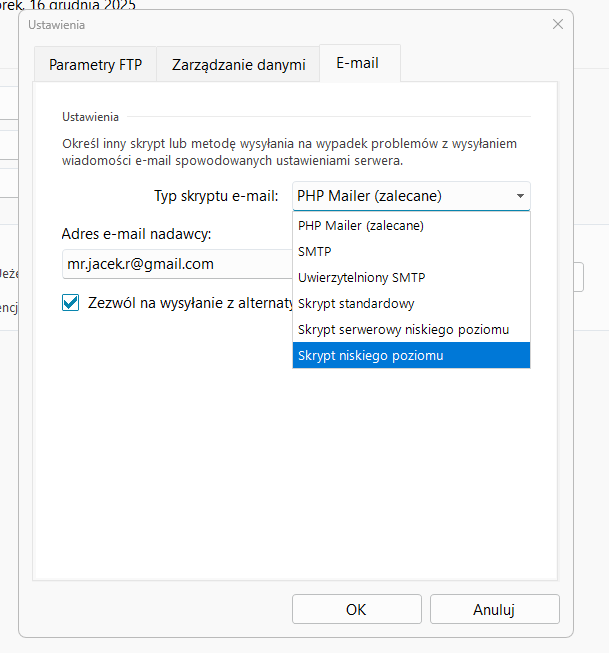Screen dimensions: 609x653
Task: Collapse the Typ skryptu e-mail combo box
Action: tap(520, 196)
